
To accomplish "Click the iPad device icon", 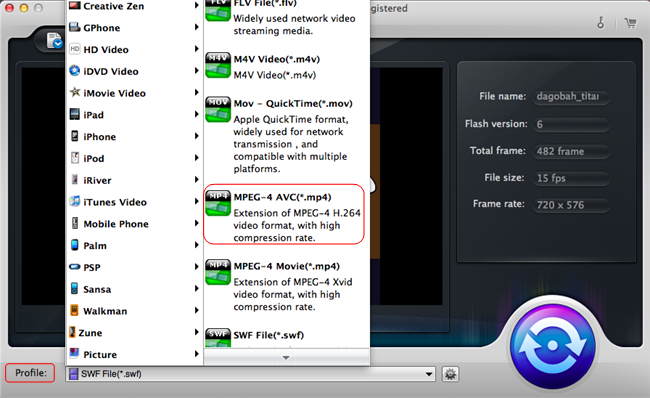I will click(75, 114).
